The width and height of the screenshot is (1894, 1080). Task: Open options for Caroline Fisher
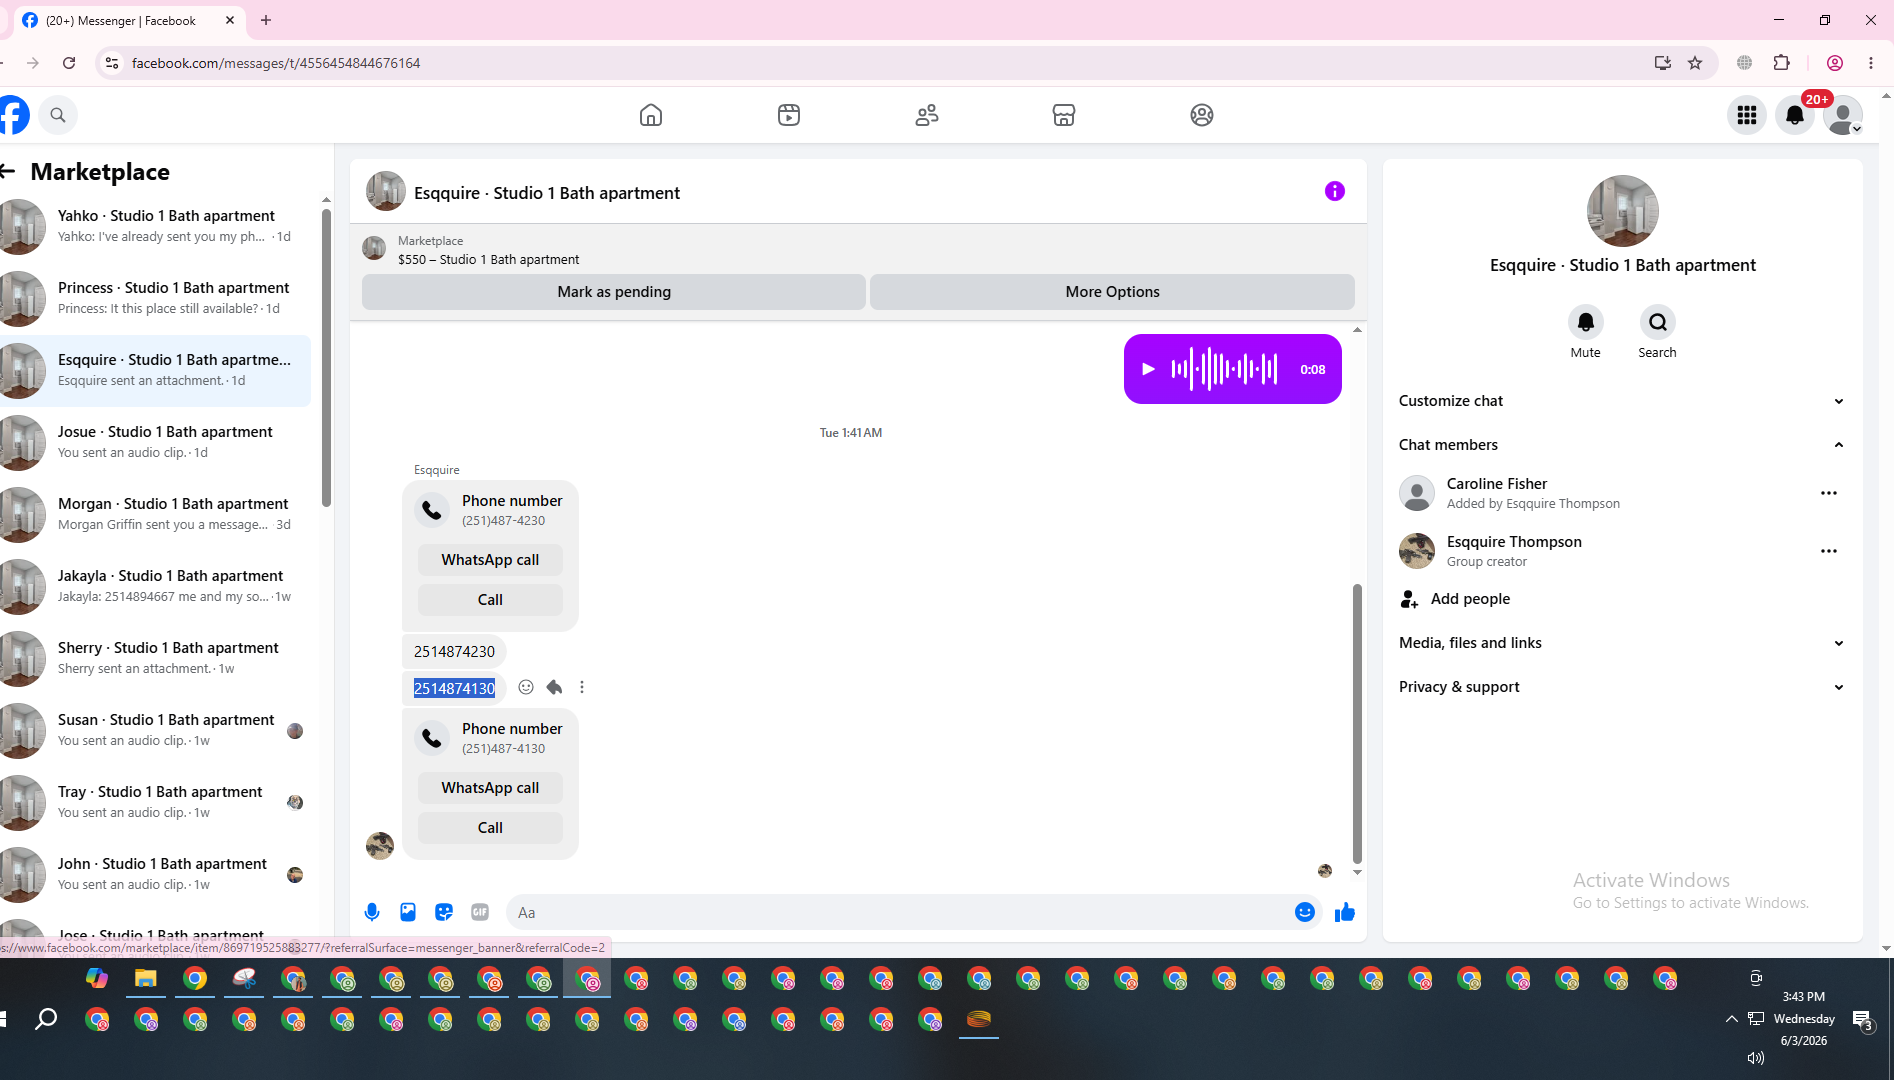(1829, 493)
